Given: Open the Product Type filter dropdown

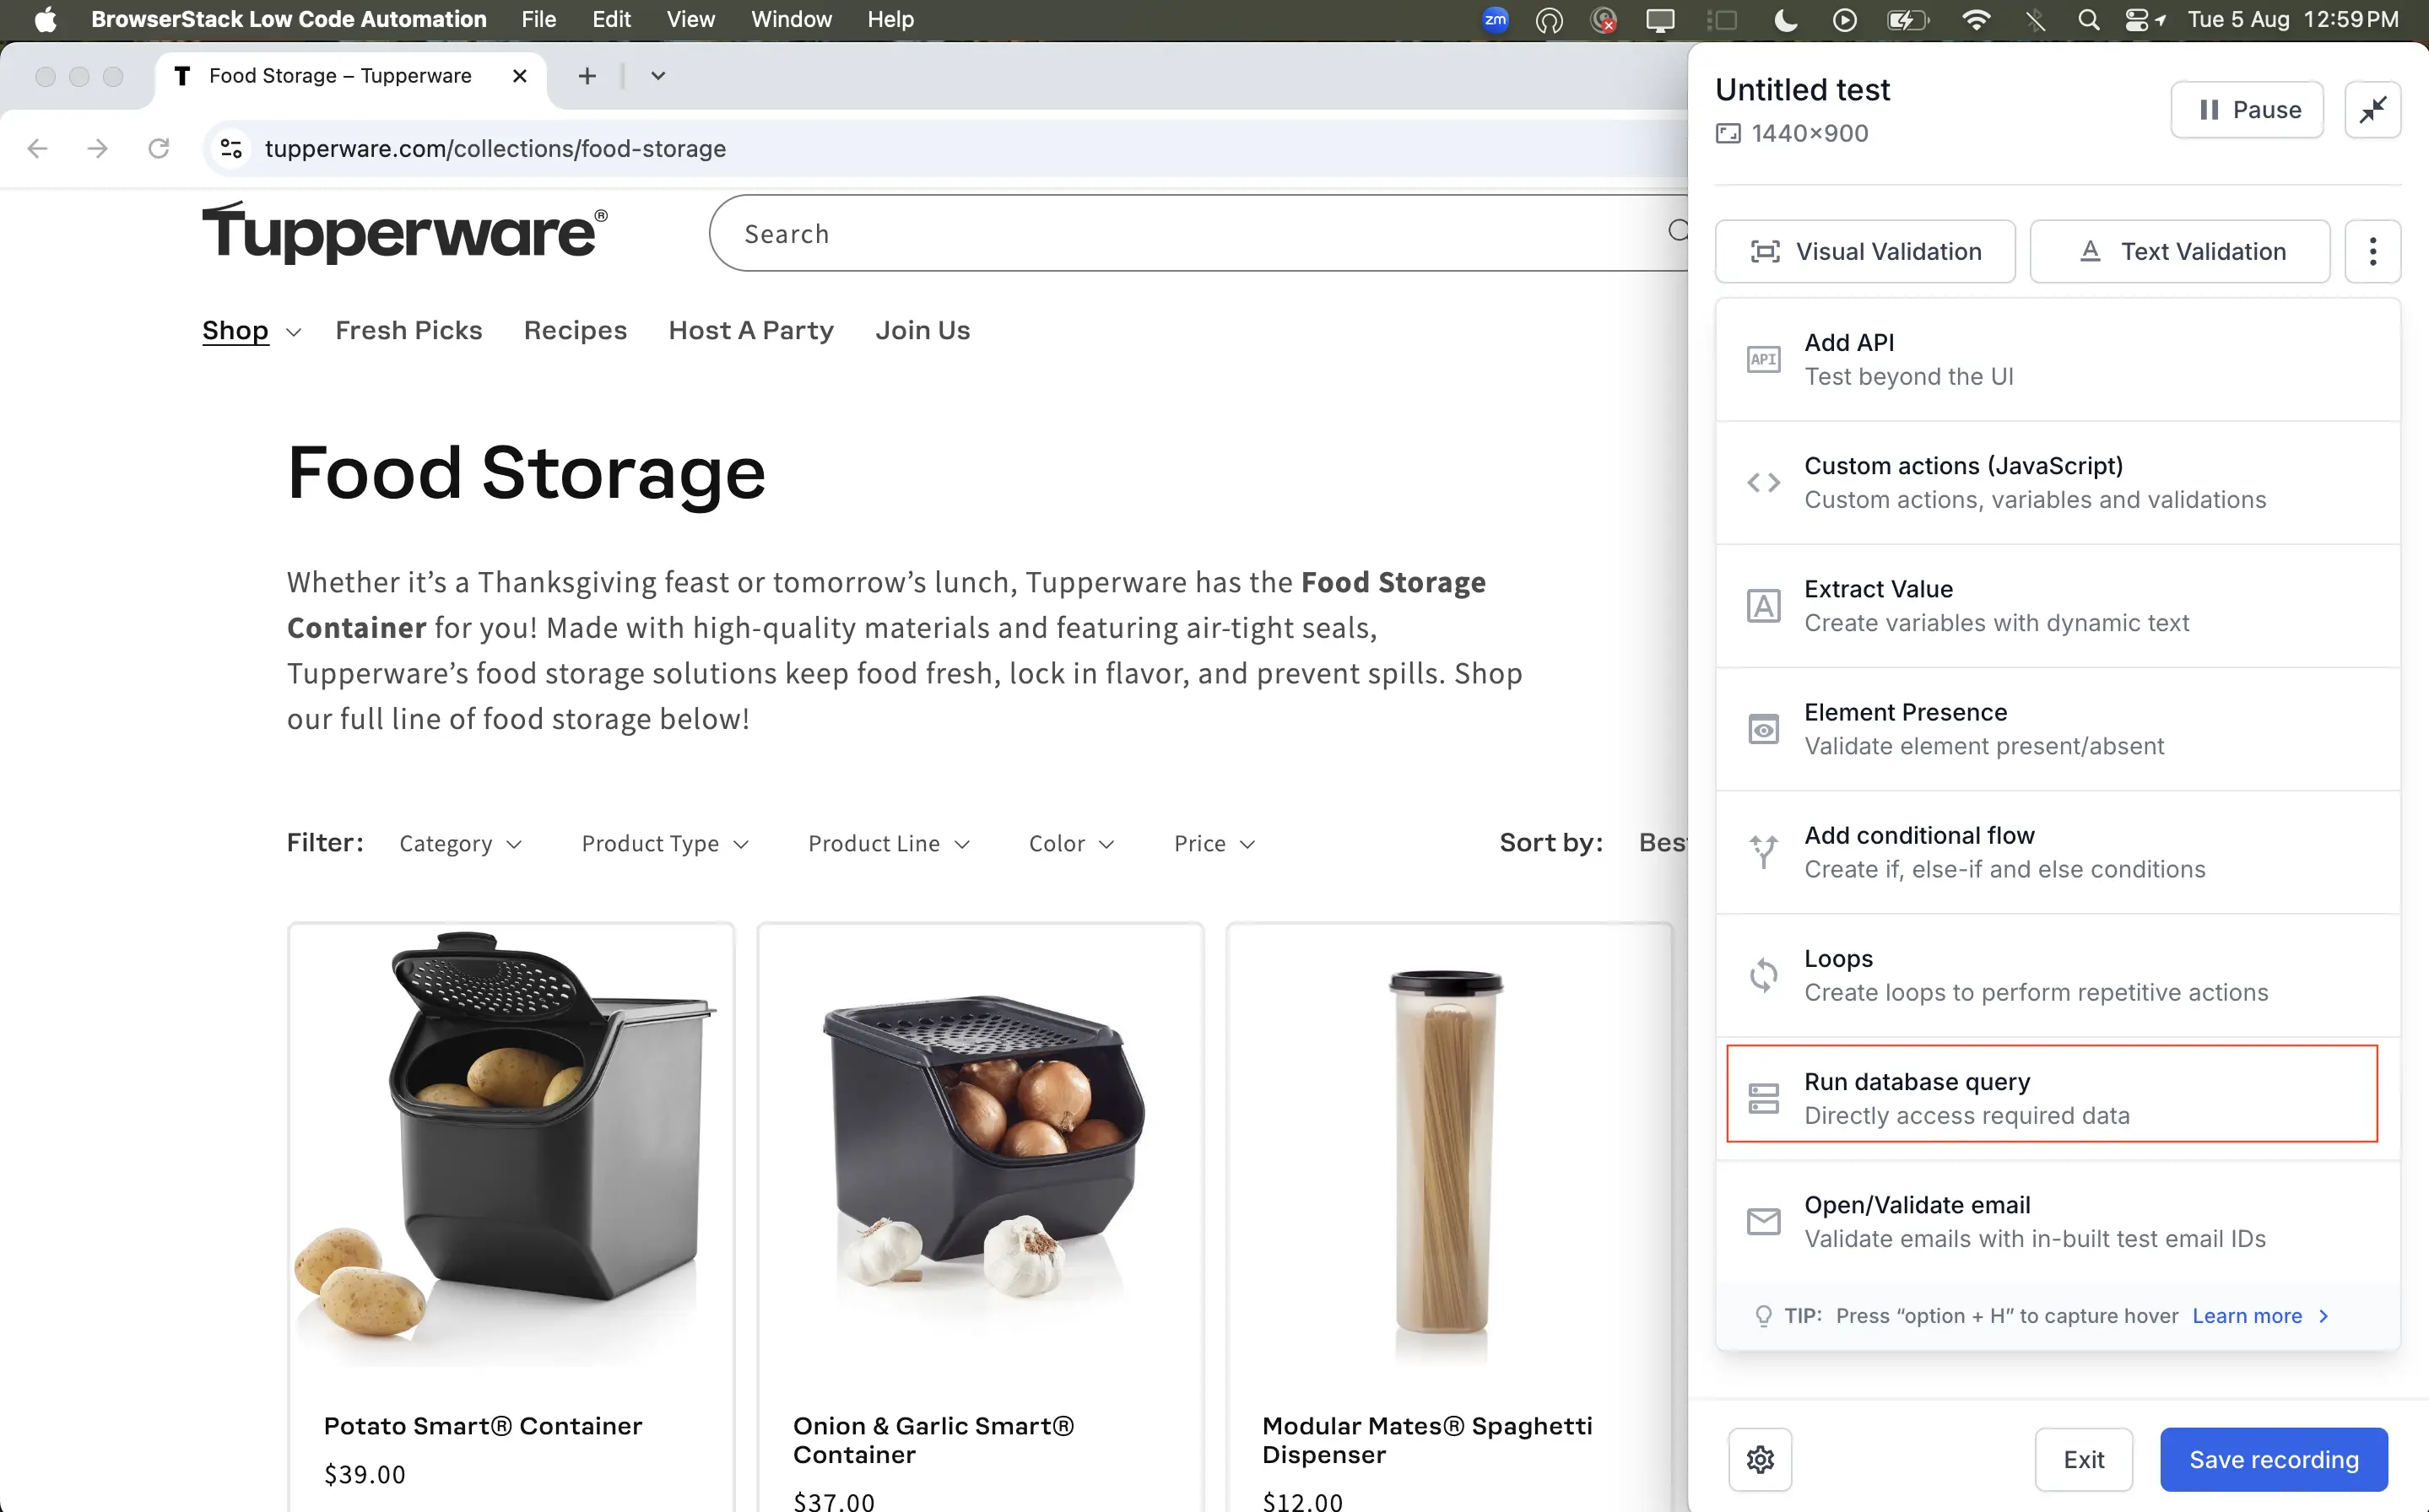Looking at the screenshot, I should click(665, 844).
